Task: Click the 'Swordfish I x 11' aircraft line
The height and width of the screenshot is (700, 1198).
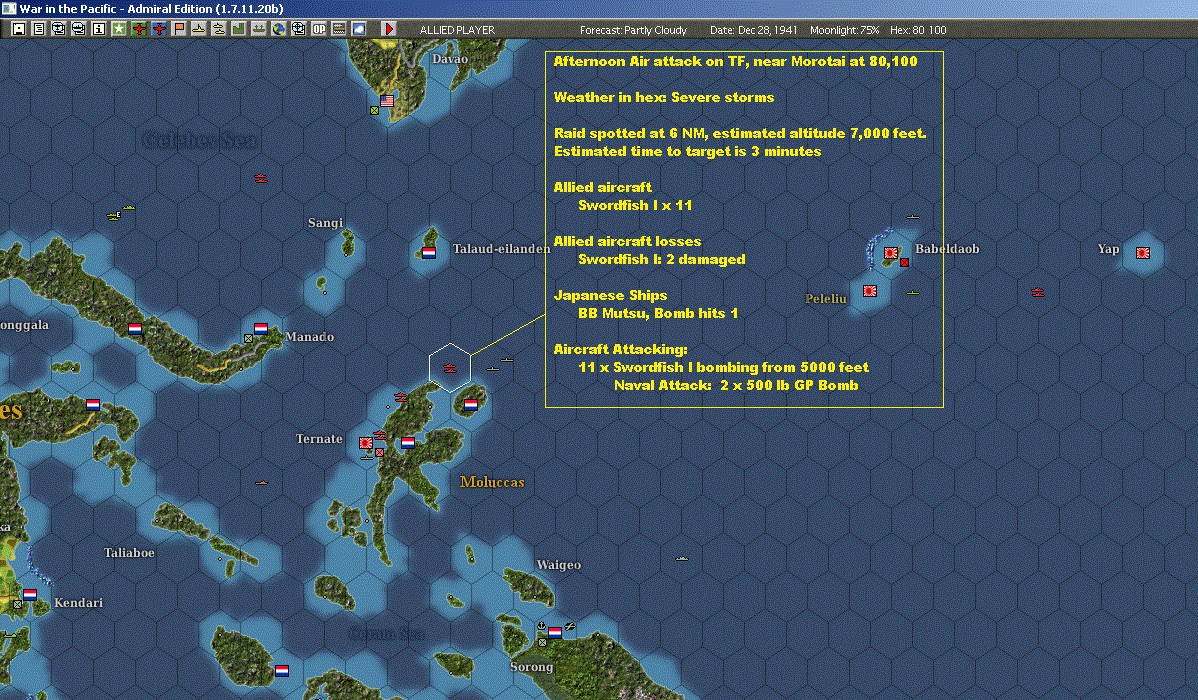Action: pyautogui.click(x=635, y=205)
